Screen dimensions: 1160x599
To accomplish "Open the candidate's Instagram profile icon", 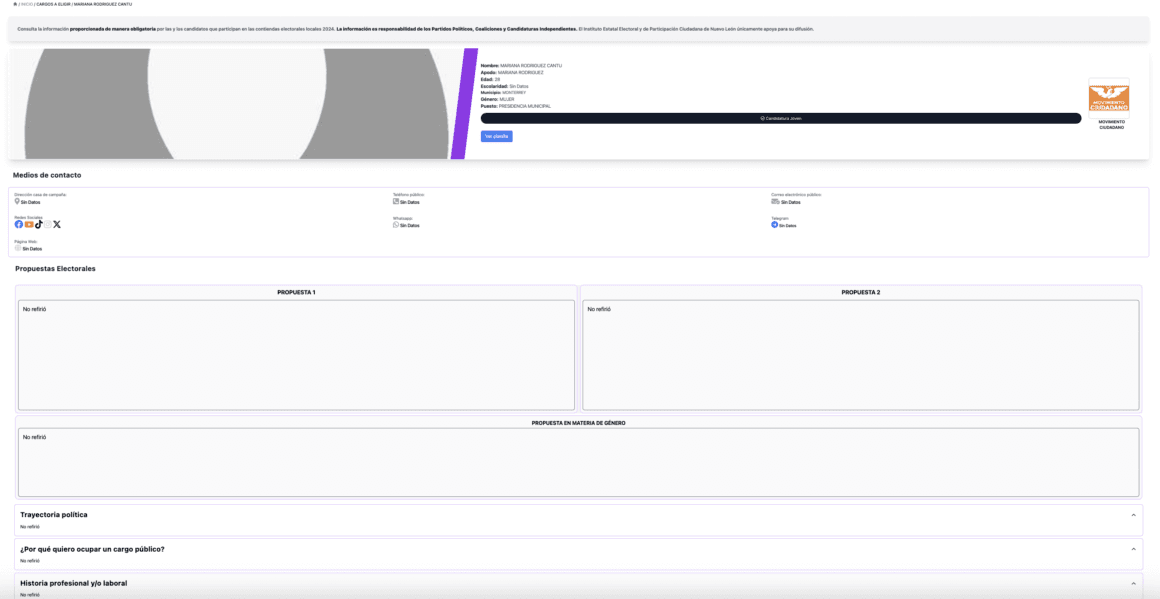I will (x=47, y=225).
